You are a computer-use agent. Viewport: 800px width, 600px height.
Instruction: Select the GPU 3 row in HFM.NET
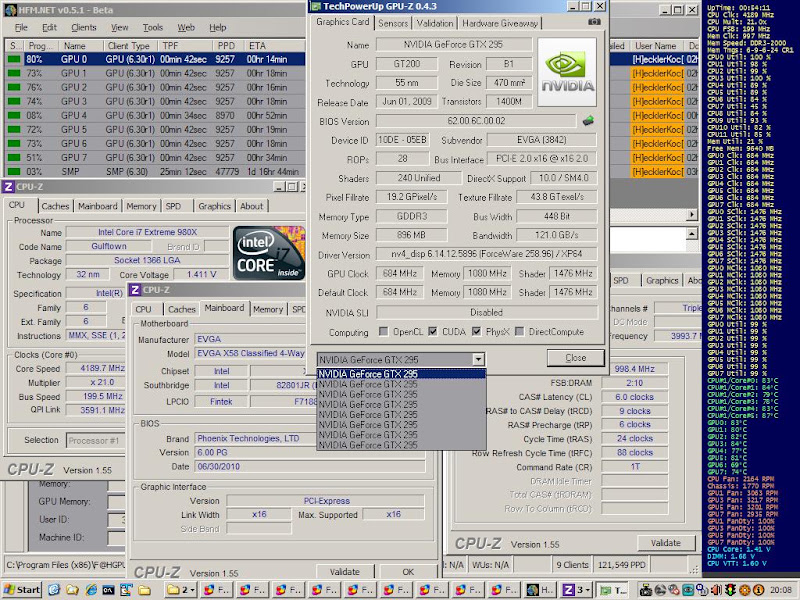pyautogui.click(x=155, y=102)
